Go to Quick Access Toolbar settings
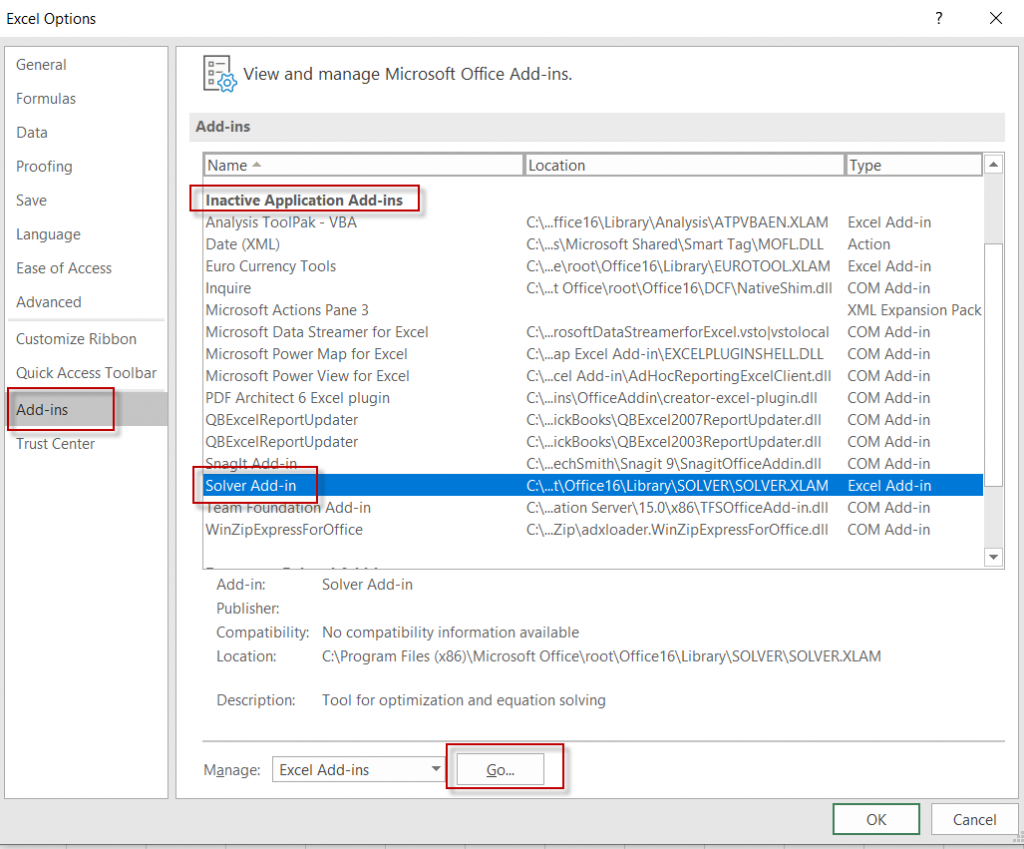Screen dimensions: 1024x849 coord(86,373)
